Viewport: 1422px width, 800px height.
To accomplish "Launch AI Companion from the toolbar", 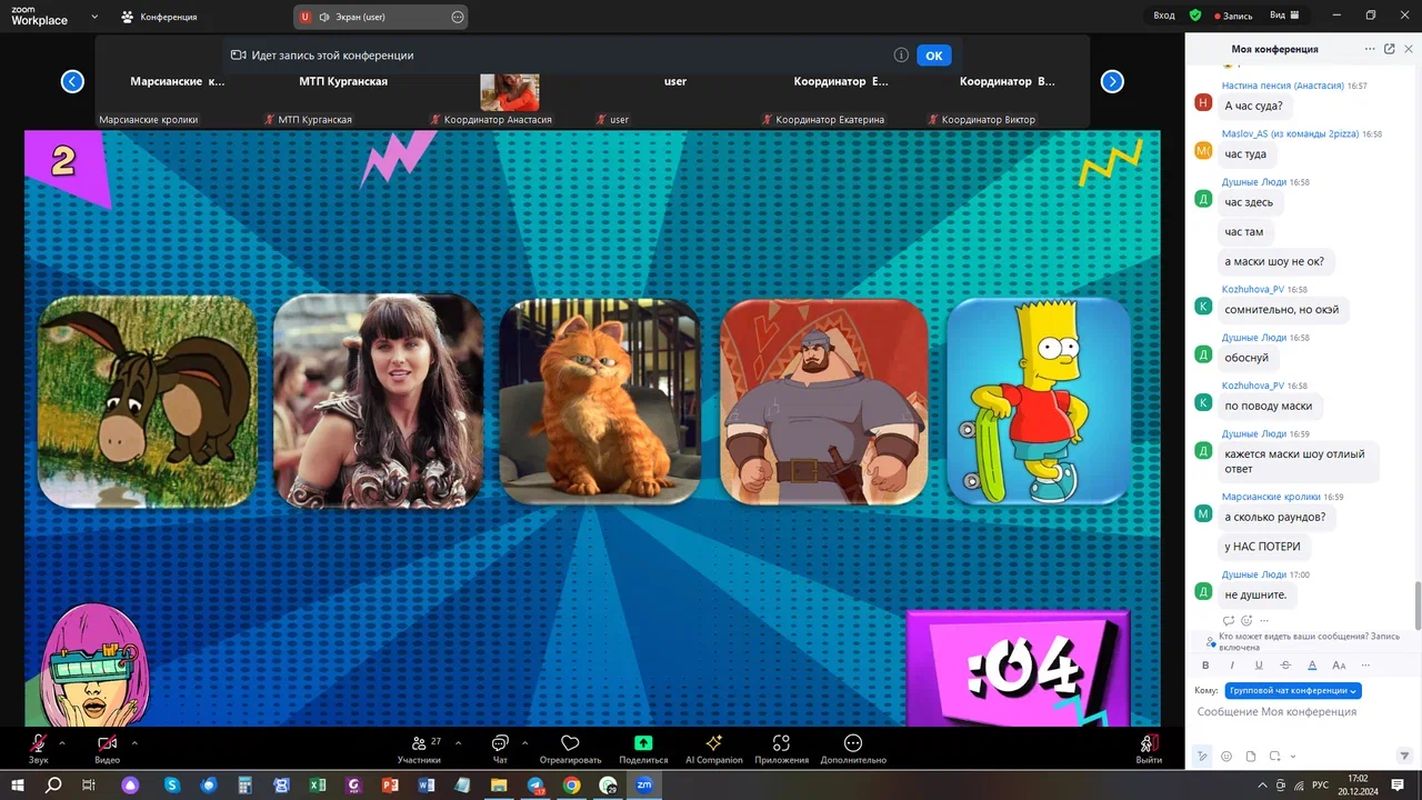I will 714,748.
